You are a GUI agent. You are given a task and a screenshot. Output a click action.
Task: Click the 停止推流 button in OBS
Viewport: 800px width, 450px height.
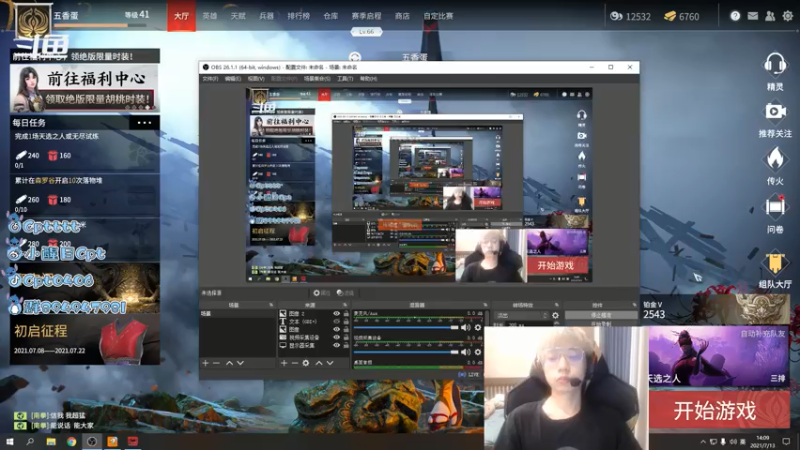(601, 315)
